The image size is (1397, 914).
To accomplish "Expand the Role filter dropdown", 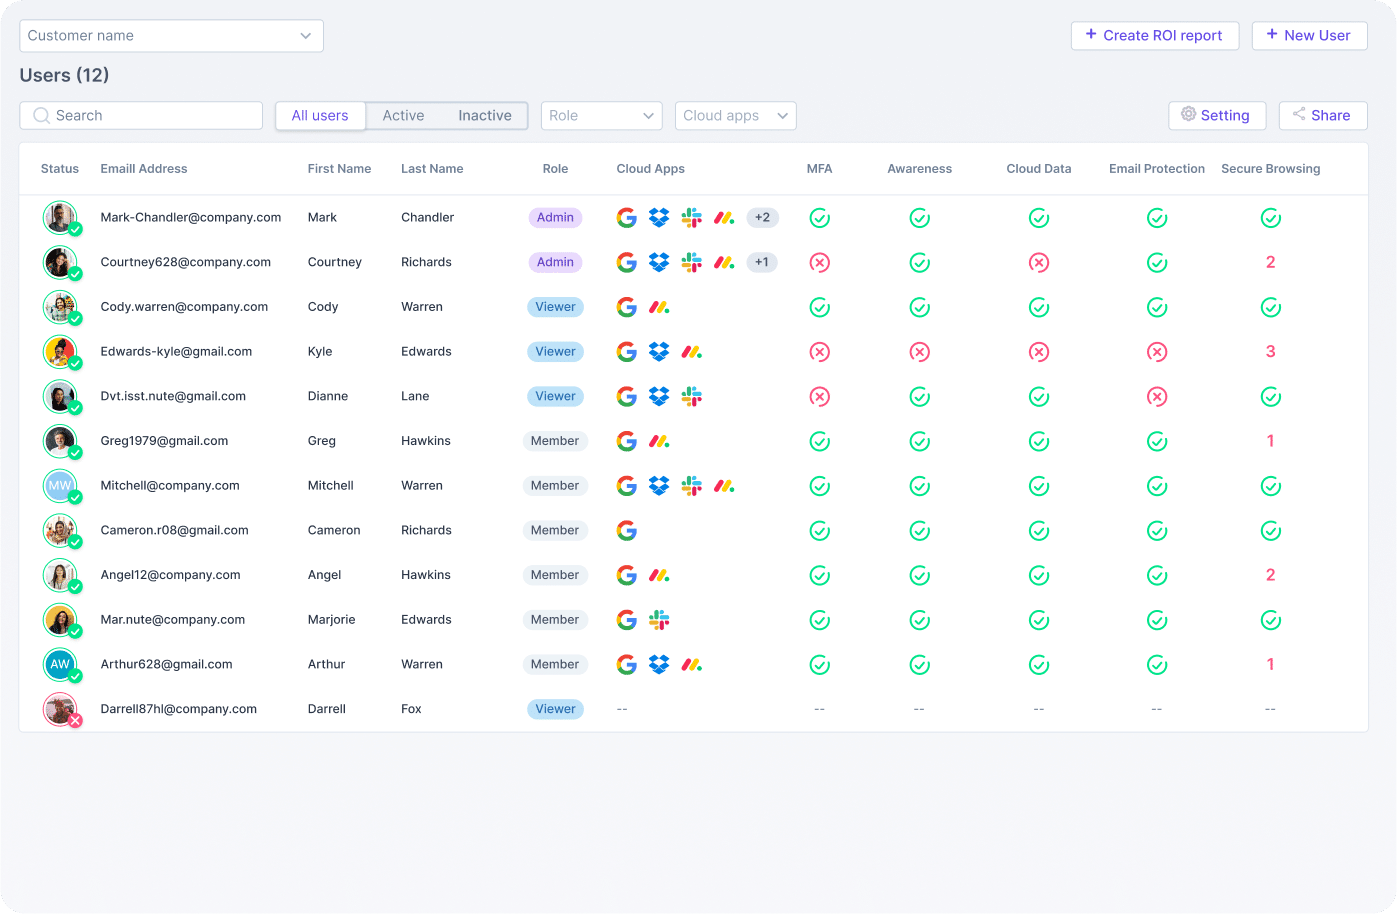I will click(602, 116).
